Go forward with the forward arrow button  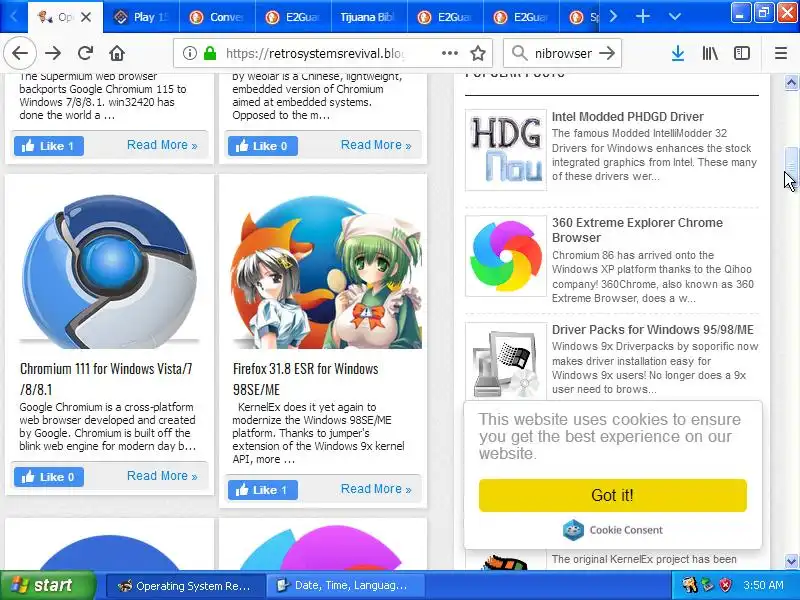click(53, 53)
